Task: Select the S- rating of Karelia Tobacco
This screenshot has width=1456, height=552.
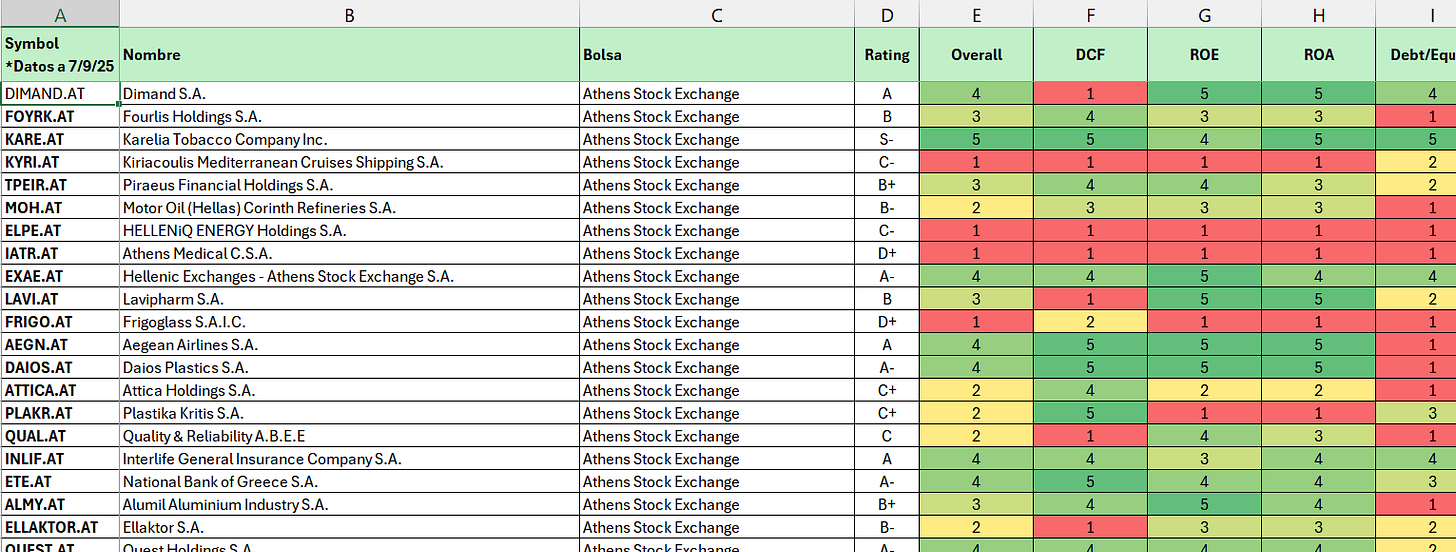Action: (x=887, y=140)
